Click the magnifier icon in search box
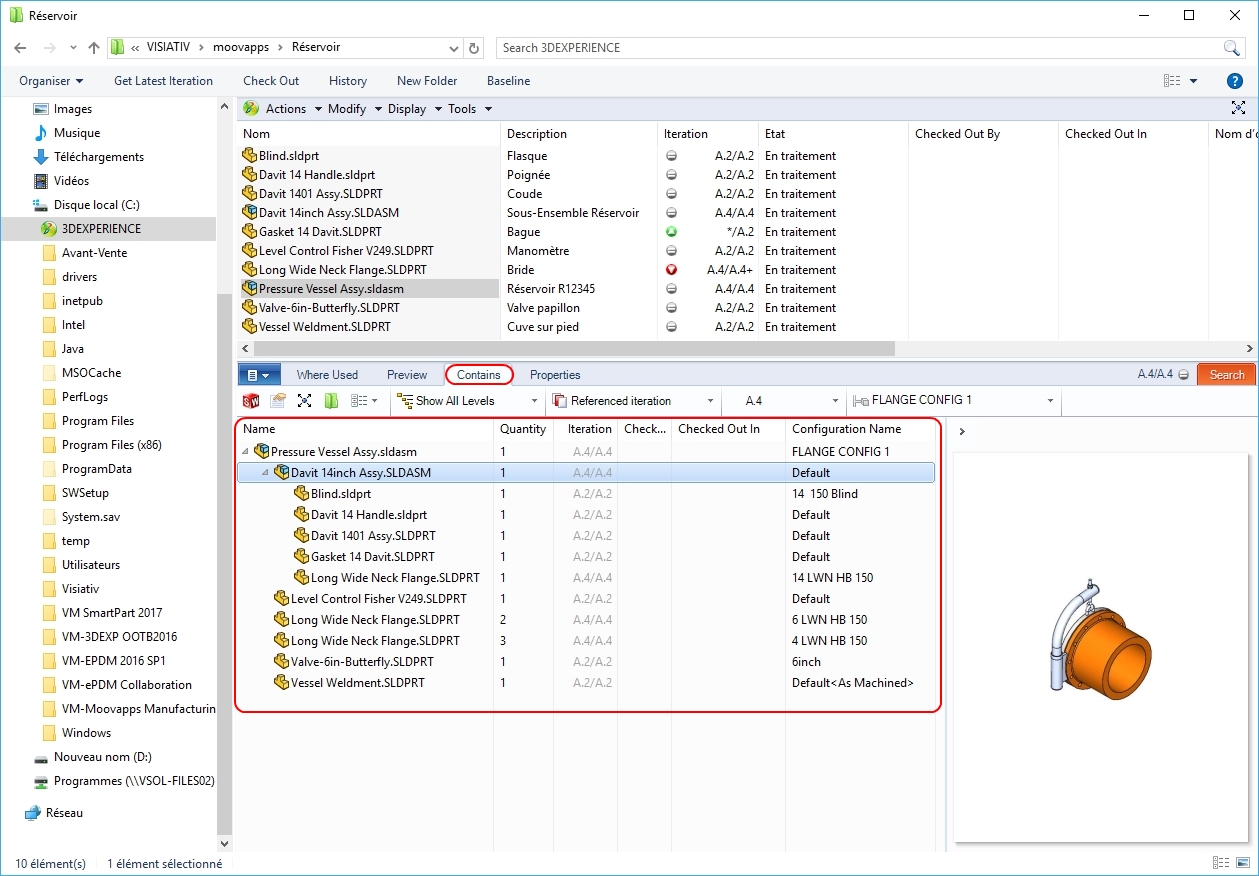Screen dimensions: 1259x876 click(1232, 48)
